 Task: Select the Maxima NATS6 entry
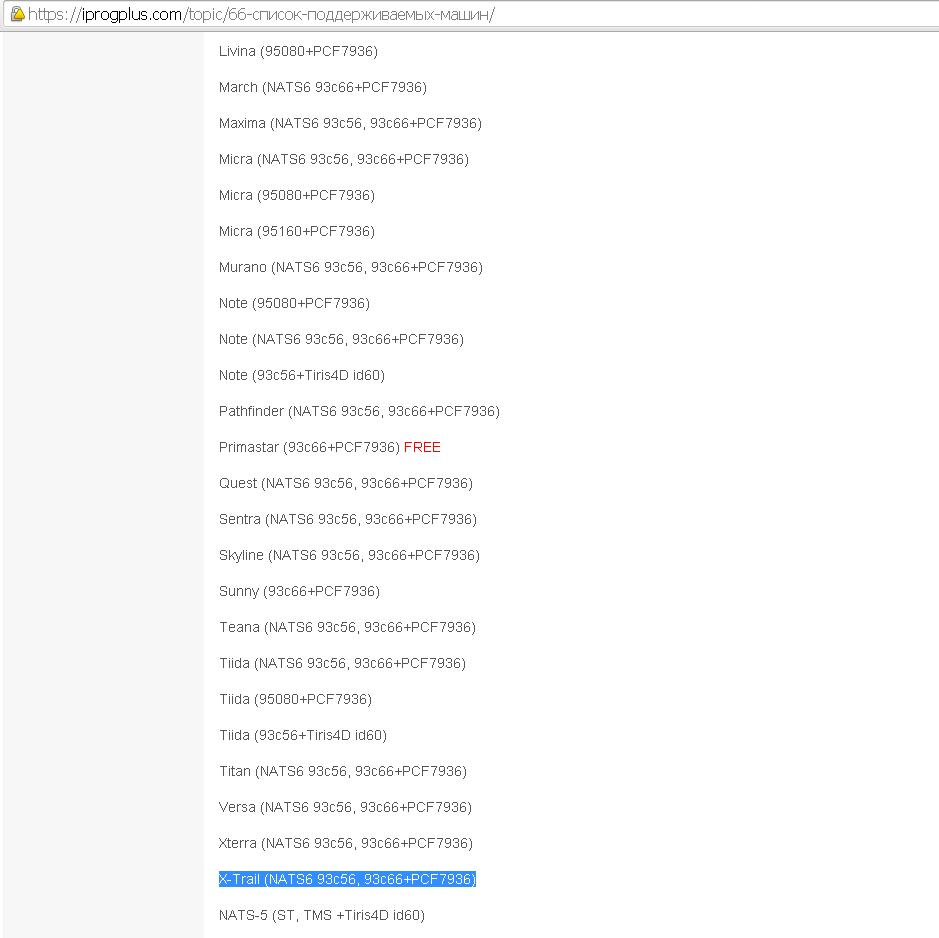(x=350, y=123)
